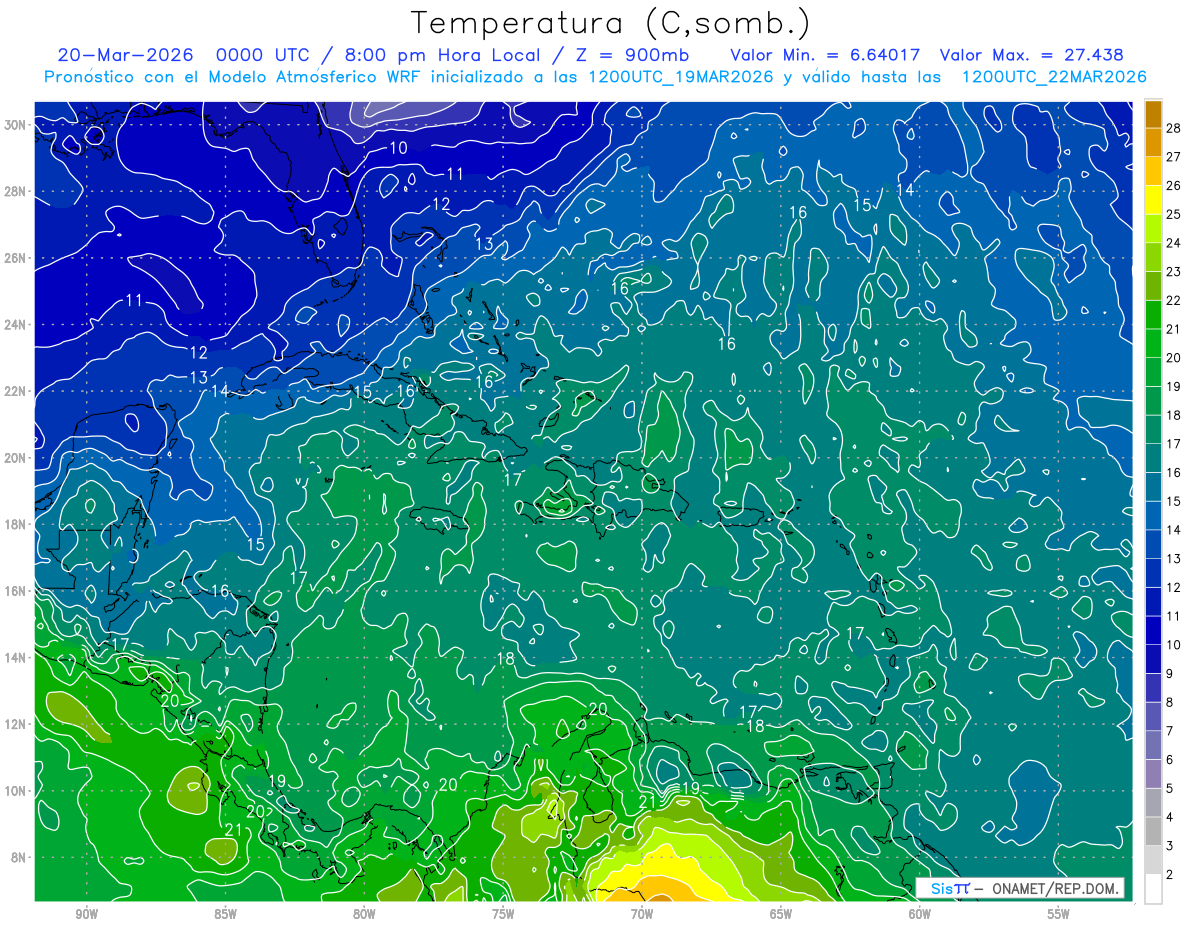
Task: Click the legend value 20 label
Action: [x=1173, y=358]
